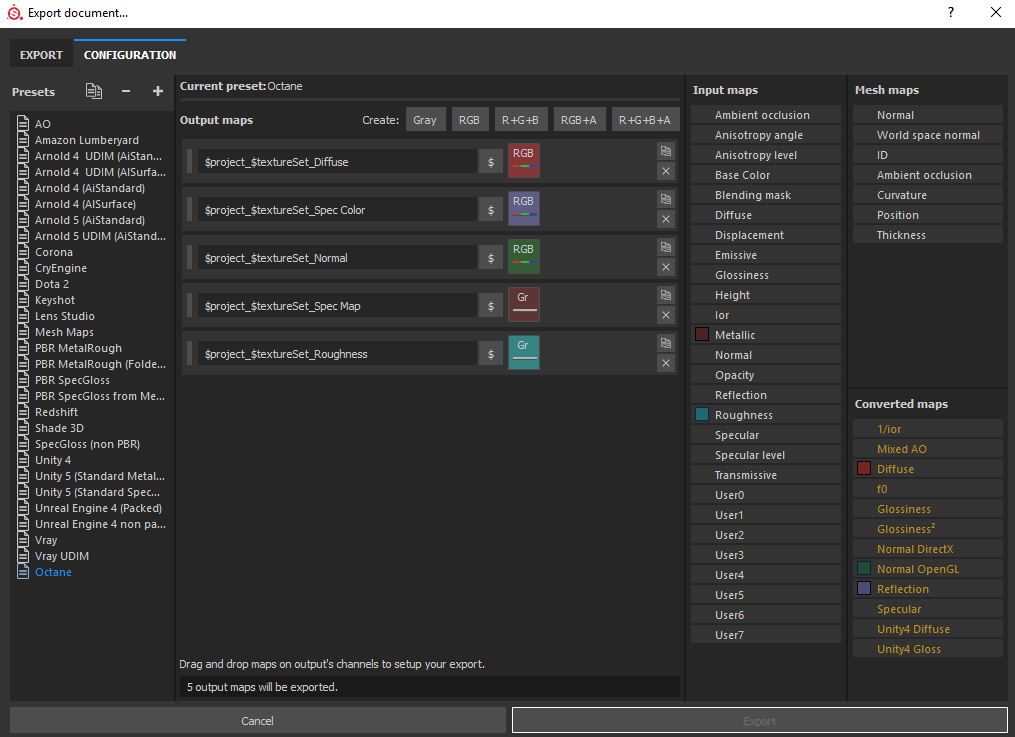Image resolution: width=1015 pixels, height=737 pixels.
Task: Select the Unity 4 preset
Action: point(53,459)
